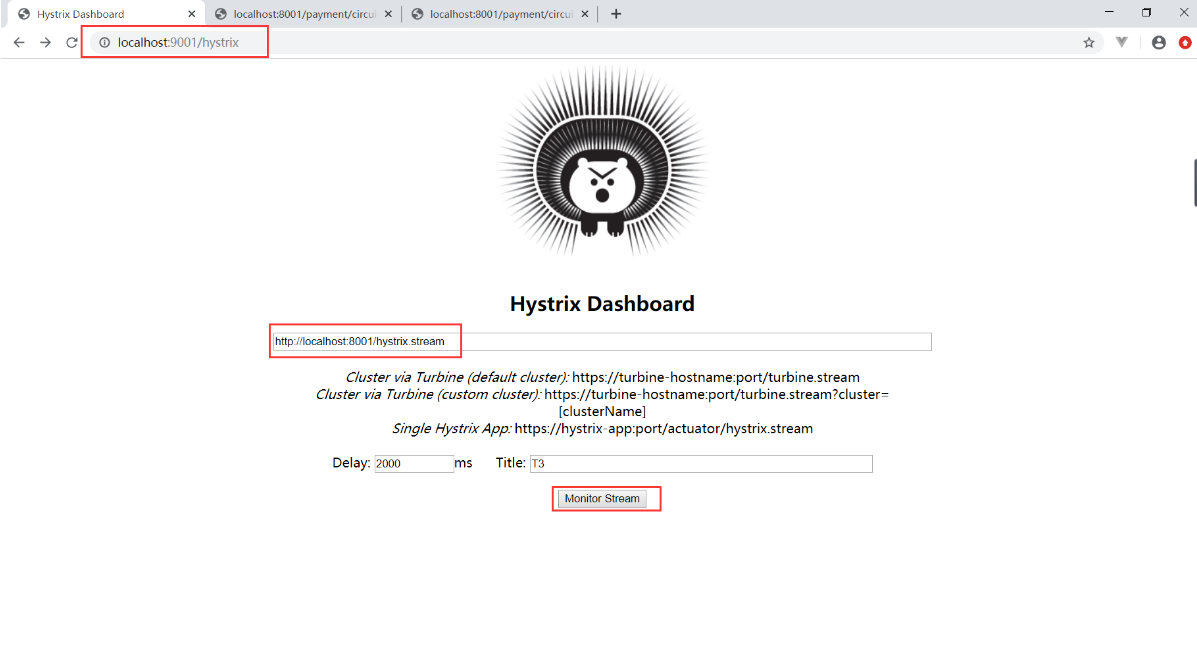
Task: Click the site info icon in address bar
Action: coord(104,43)
